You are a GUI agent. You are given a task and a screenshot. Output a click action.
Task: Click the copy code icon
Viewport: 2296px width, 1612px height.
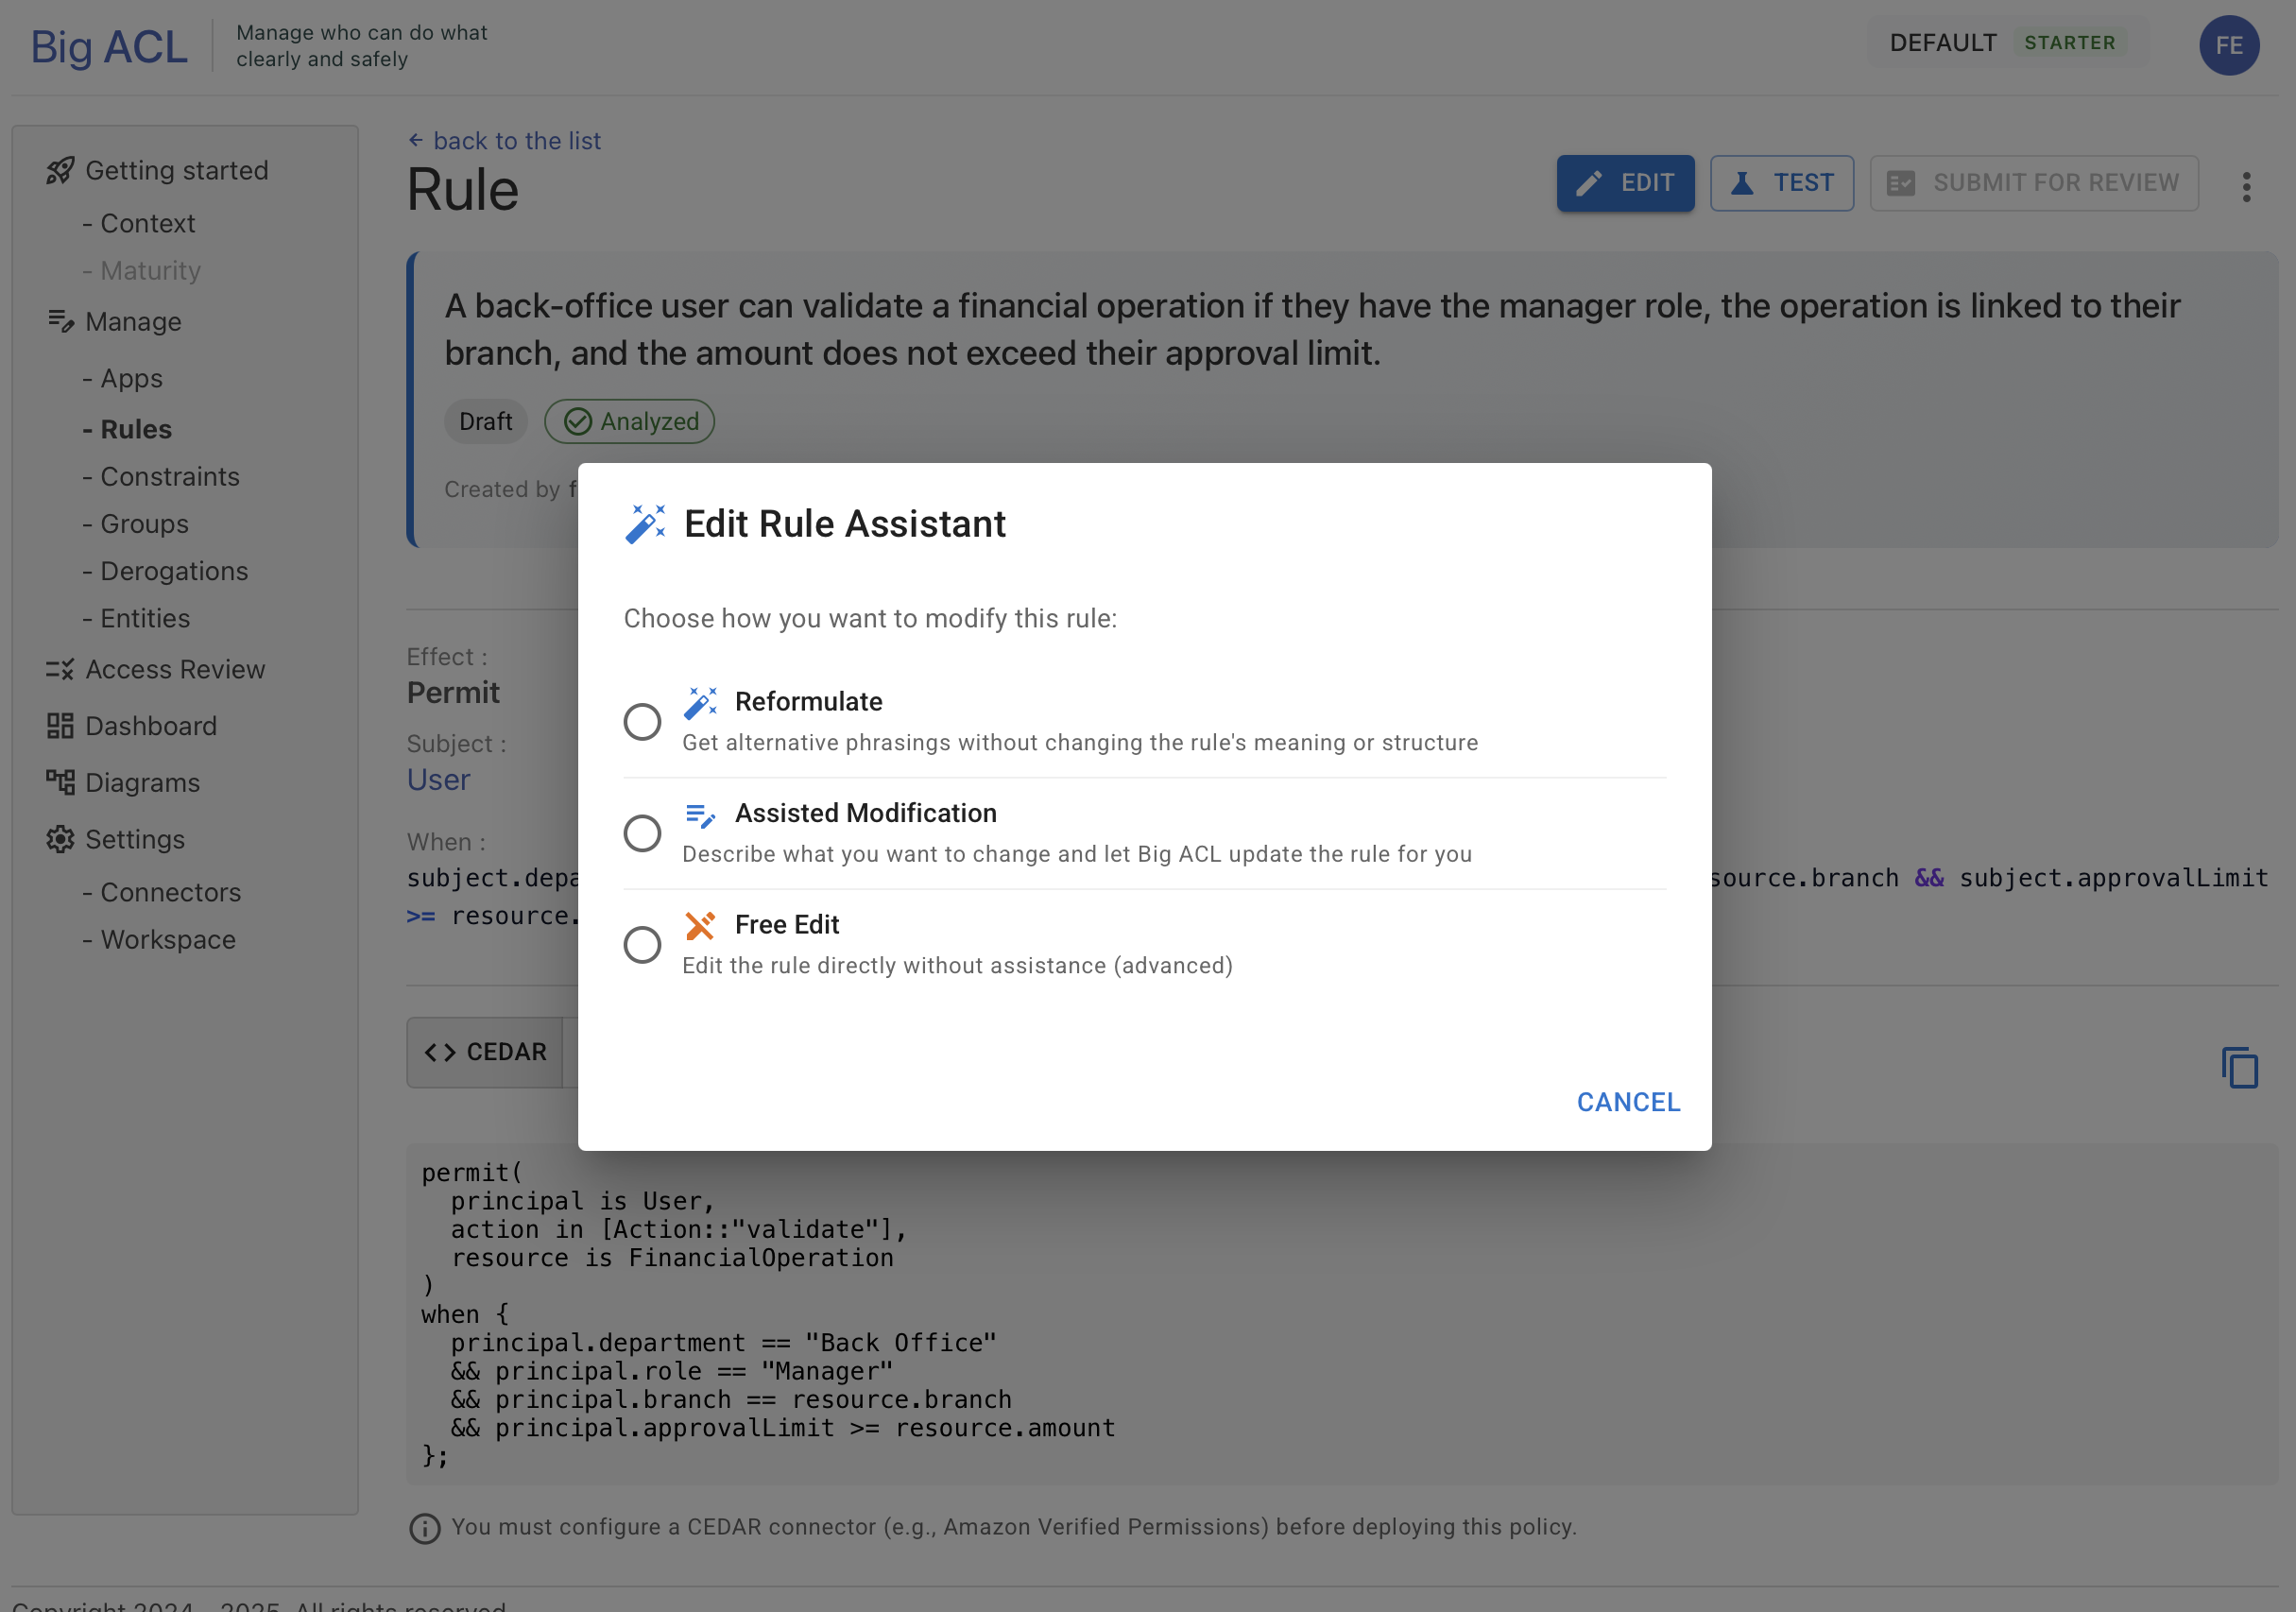click(2239, 1067)
